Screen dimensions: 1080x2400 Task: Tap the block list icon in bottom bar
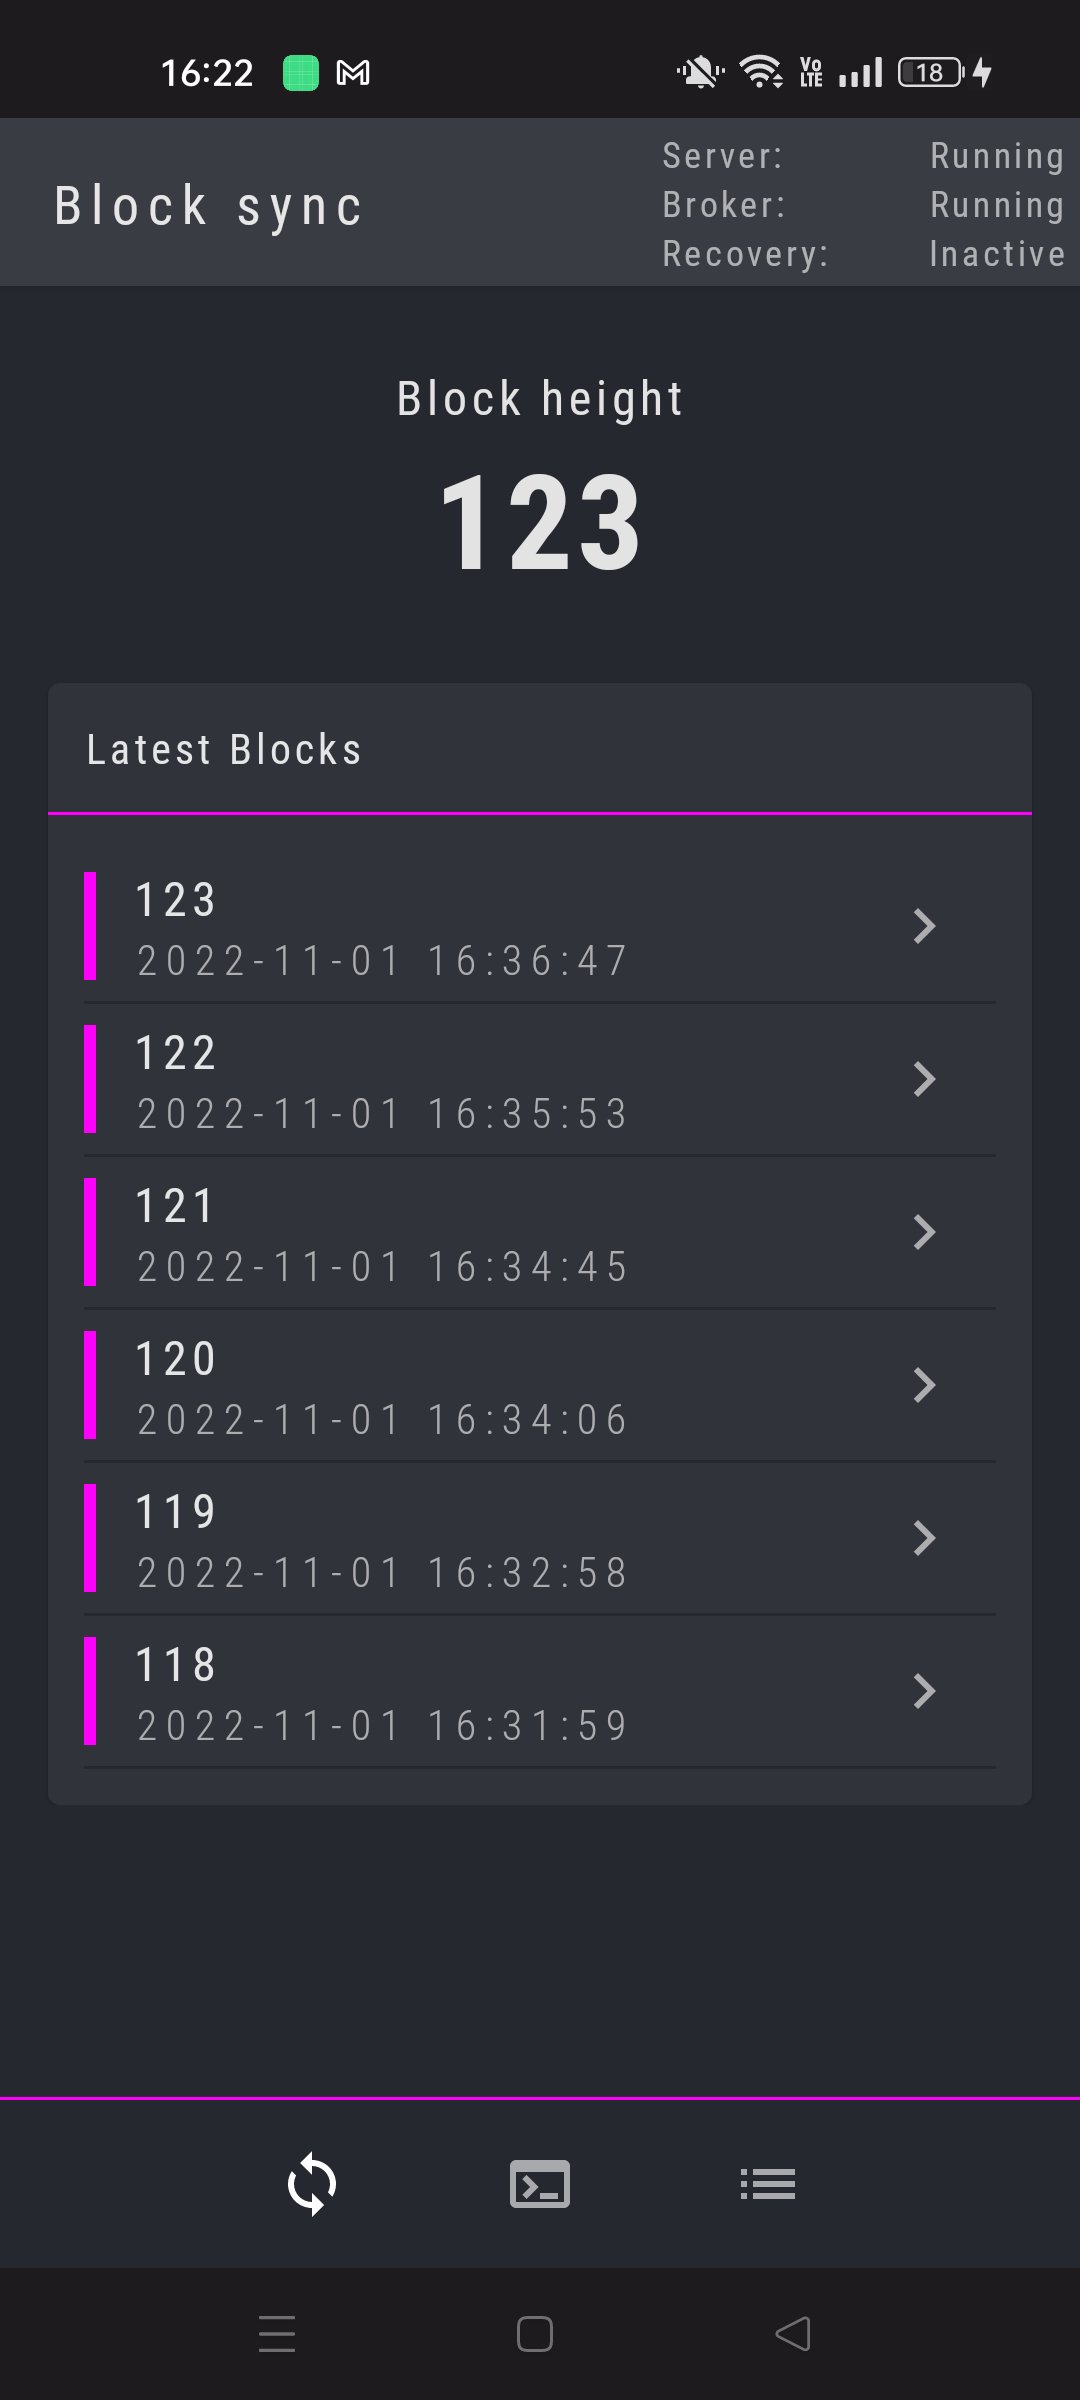(766, 2185)
